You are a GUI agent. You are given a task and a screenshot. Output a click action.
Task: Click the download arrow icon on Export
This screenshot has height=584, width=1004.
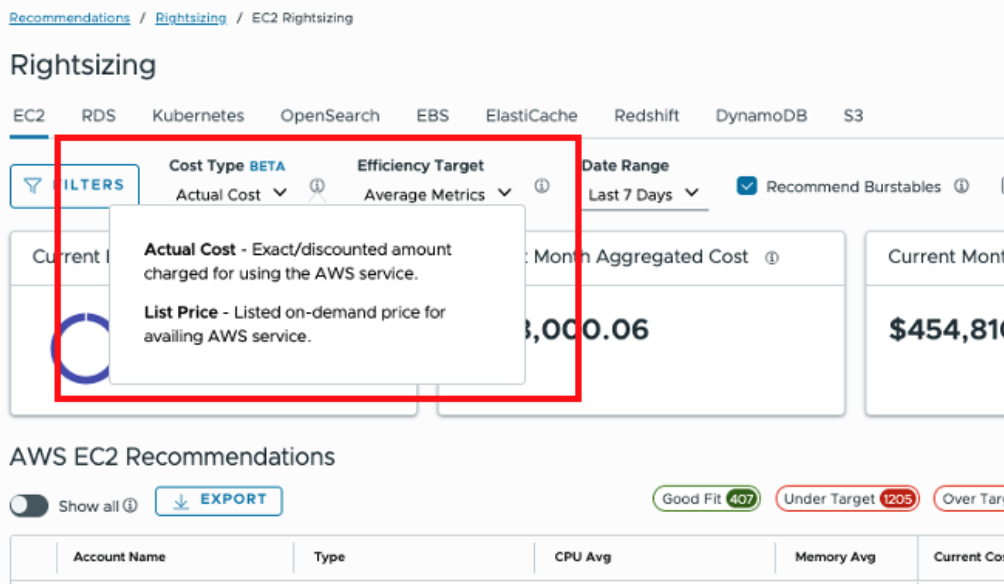click(x=181, y=501)
